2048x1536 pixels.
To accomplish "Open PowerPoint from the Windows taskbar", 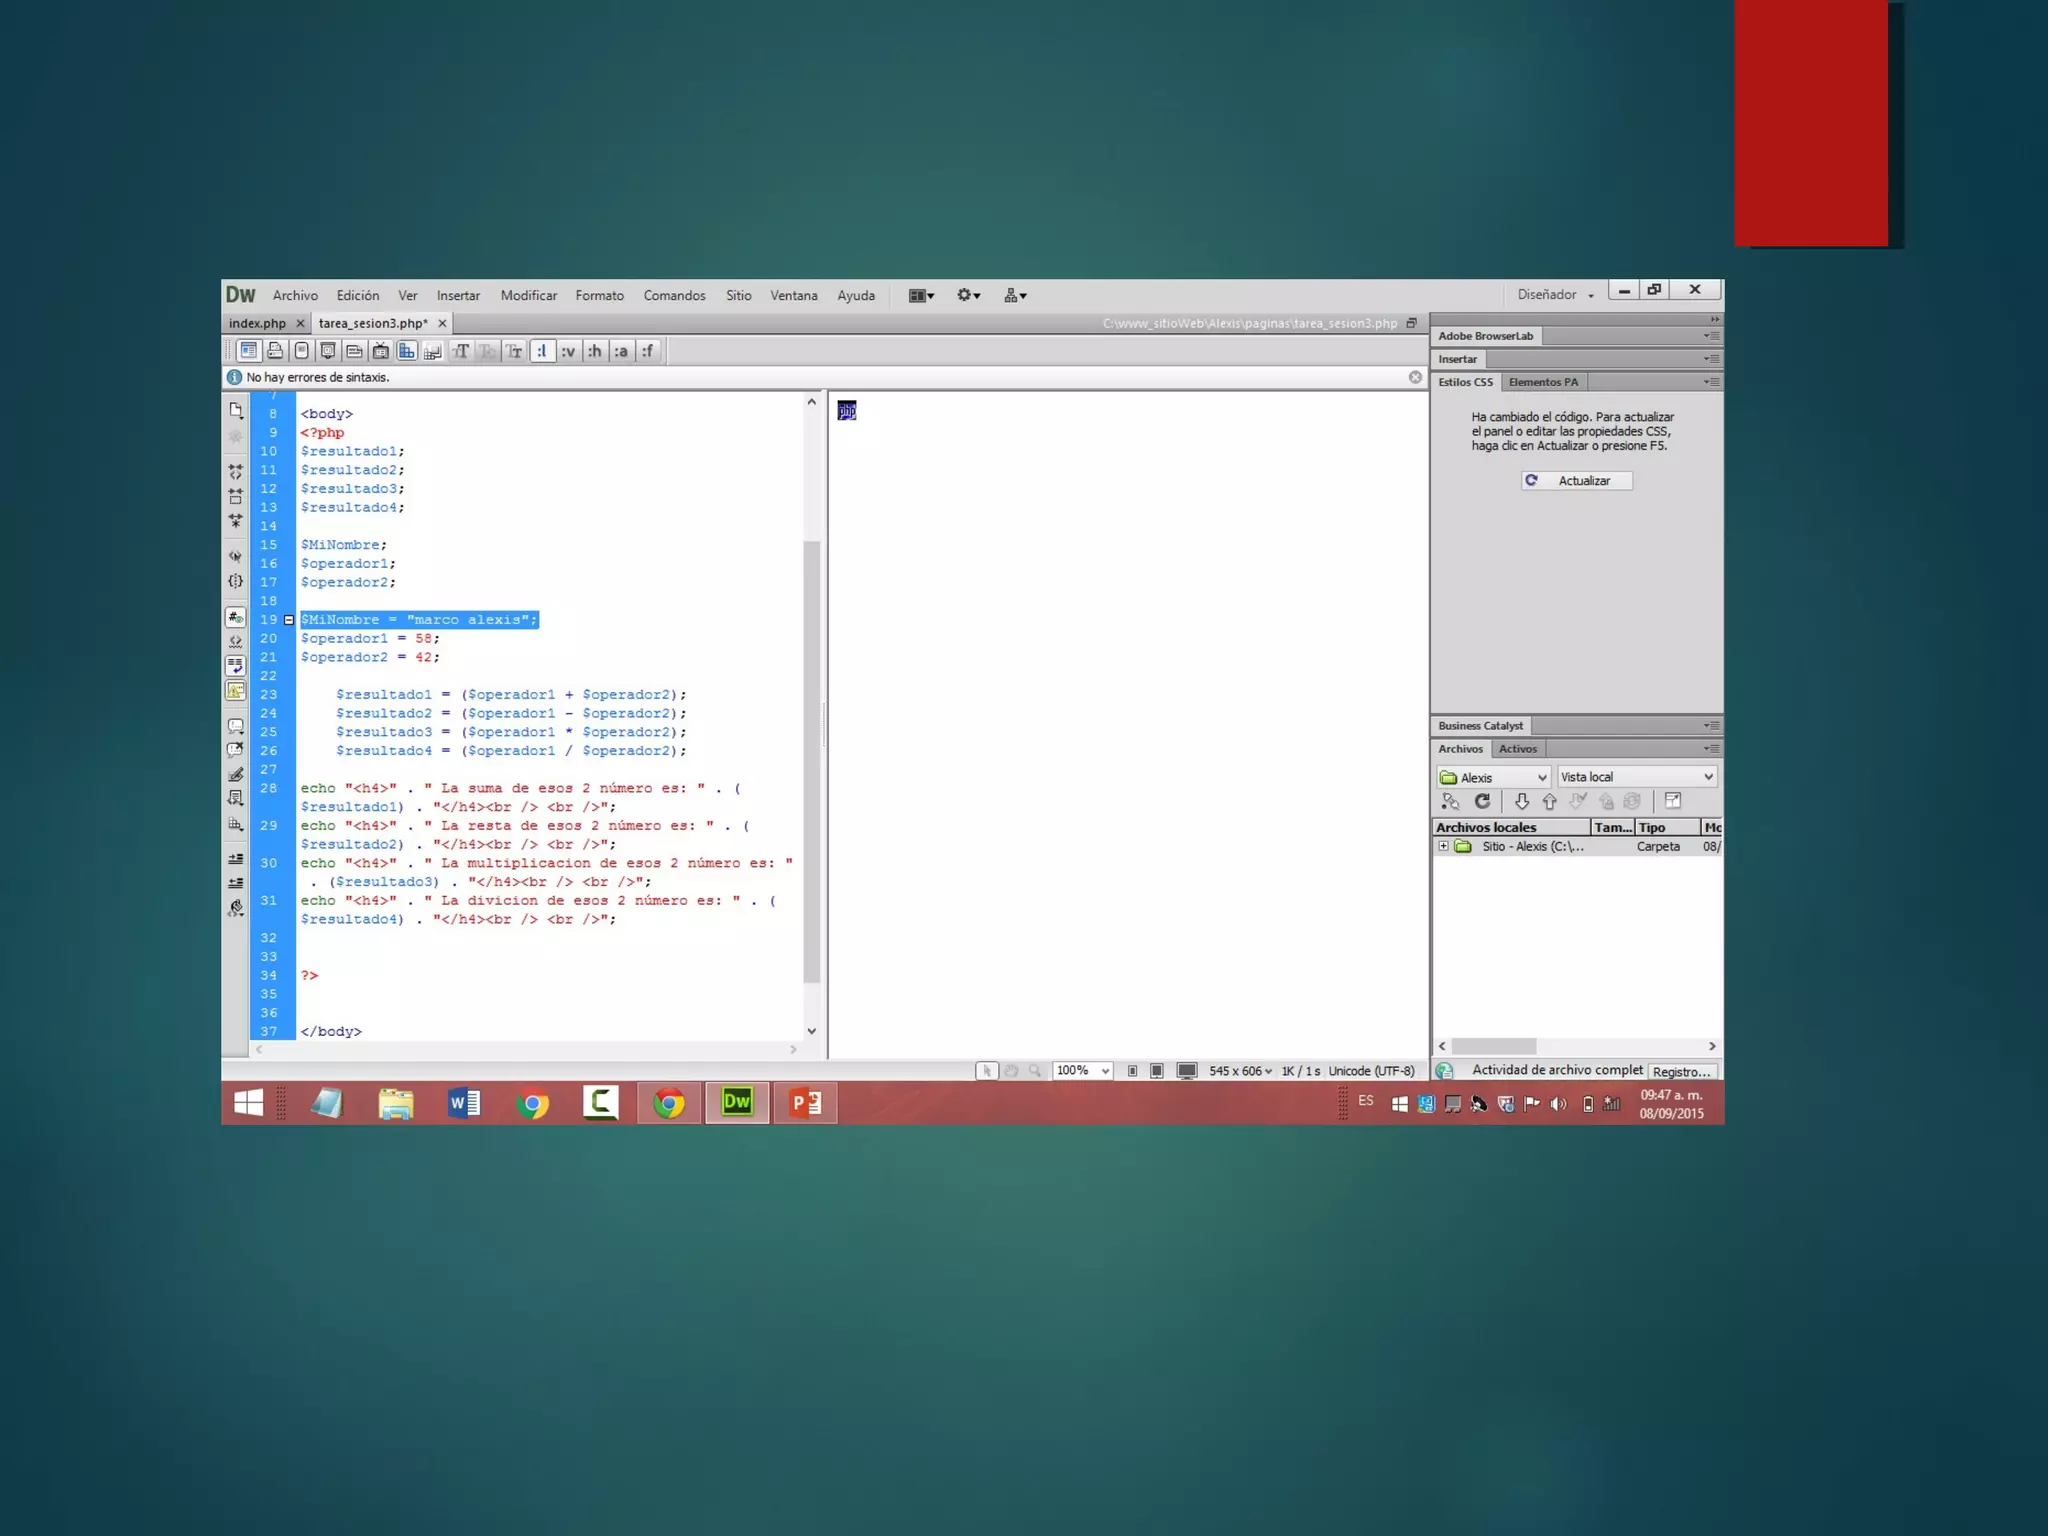I will click(x=805, y=1103).
